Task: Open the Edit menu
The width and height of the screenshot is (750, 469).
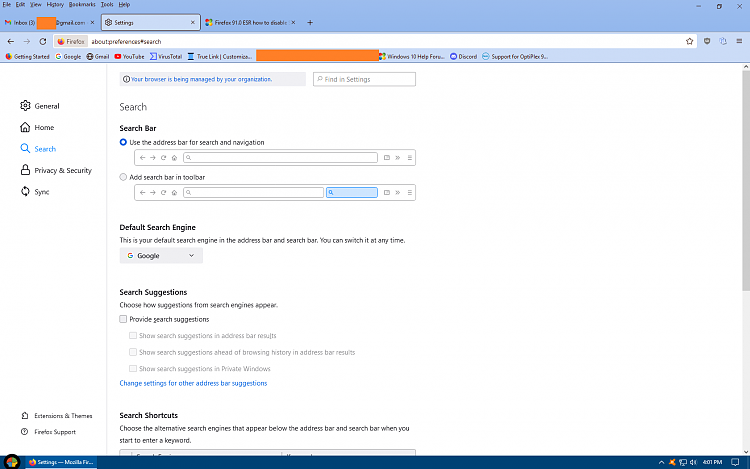Action: click(x=20, y=4)
